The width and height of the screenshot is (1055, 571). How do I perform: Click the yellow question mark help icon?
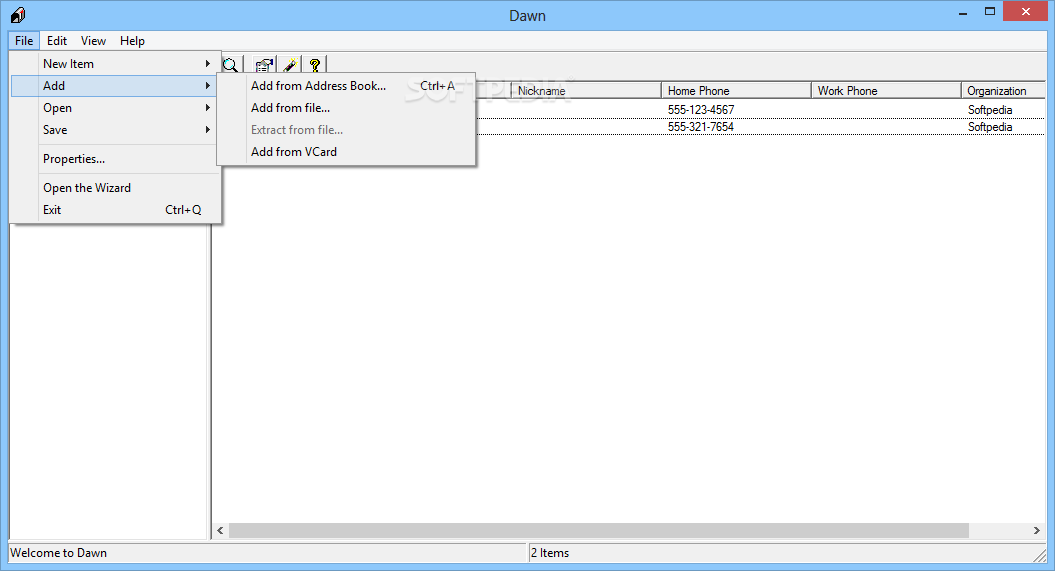click(x=314, y=65)
